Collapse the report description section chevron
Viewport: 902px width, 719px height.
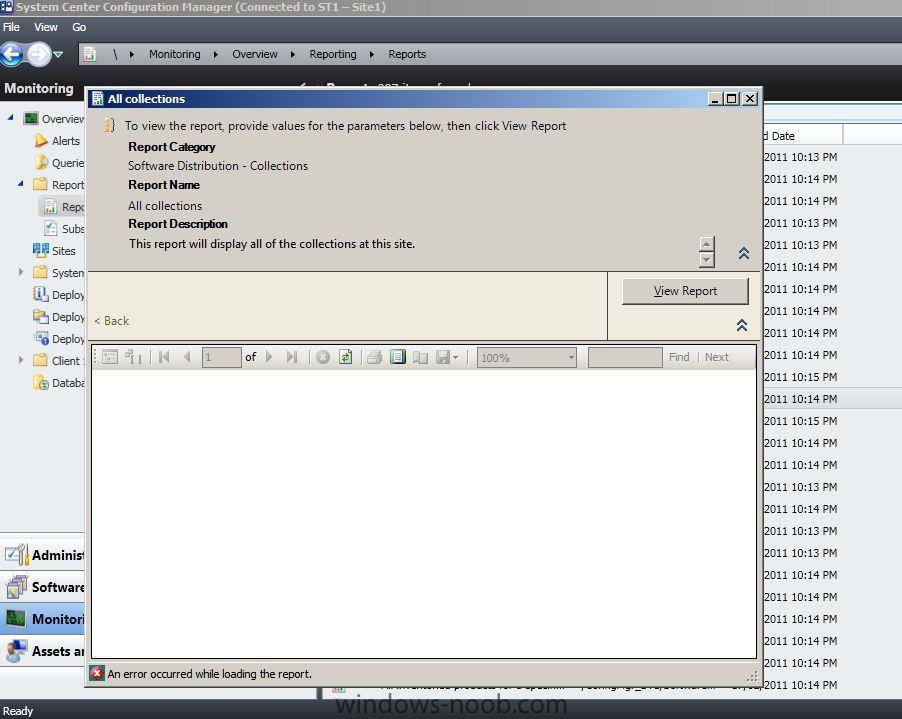[744, 253]
